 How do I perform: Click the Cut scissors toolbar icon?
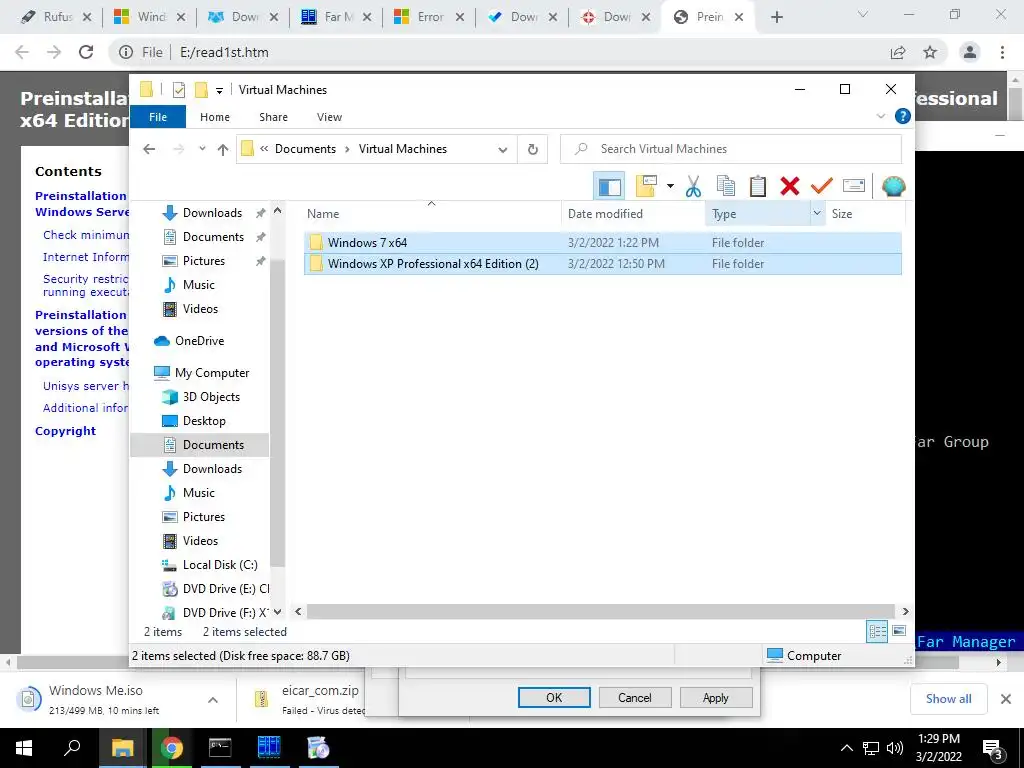point(693,187)
